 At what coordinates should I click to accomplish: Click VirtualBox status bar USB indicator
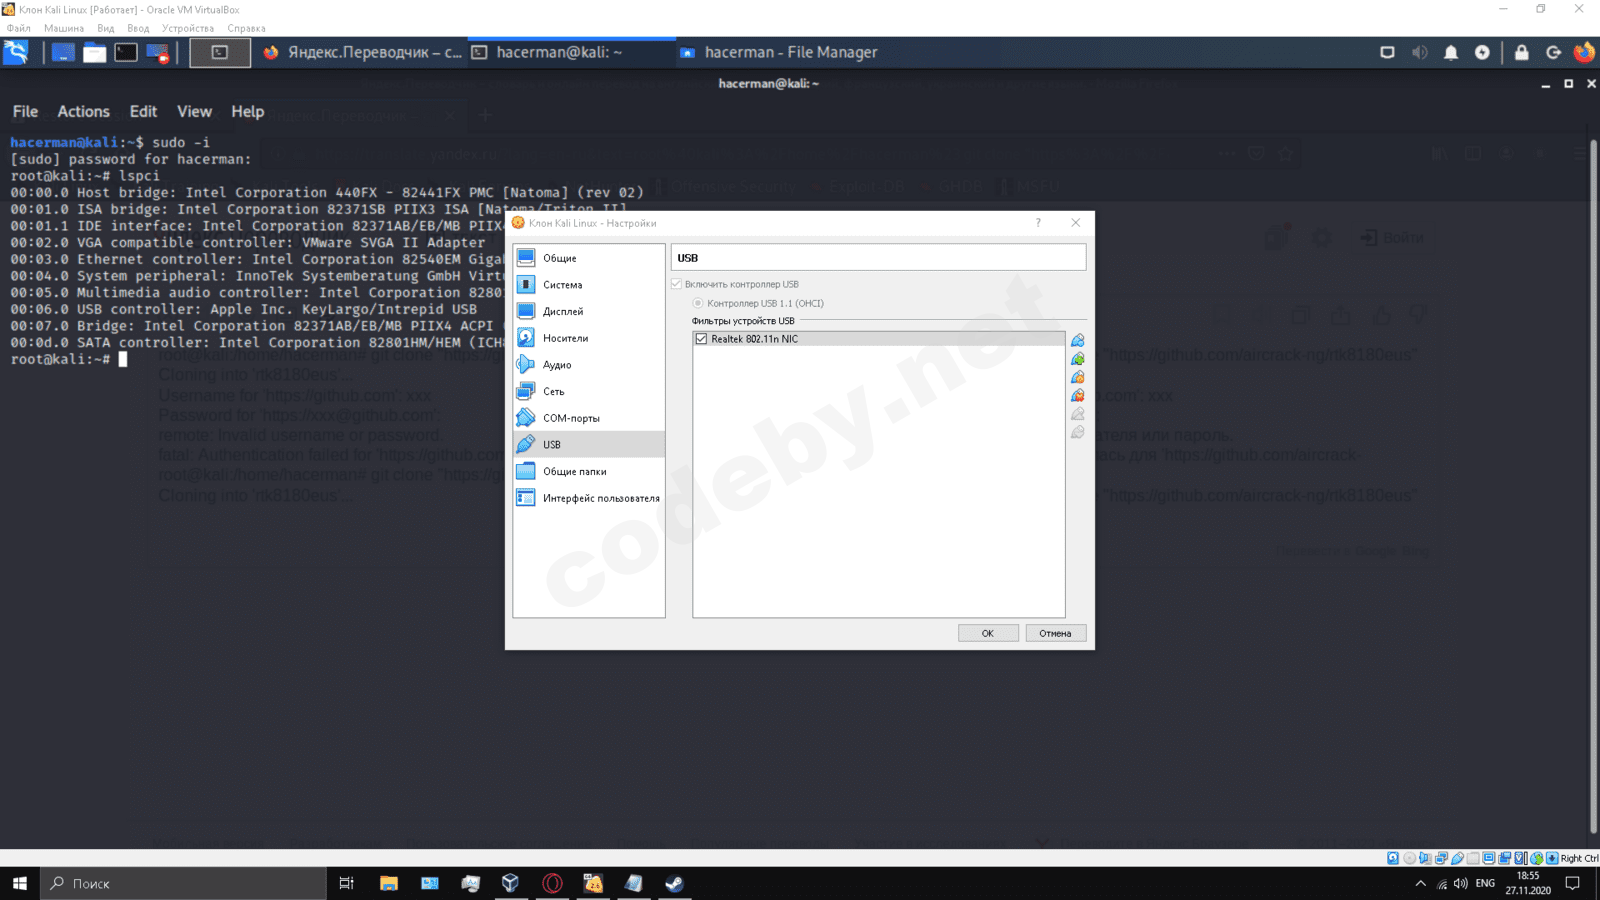(x=1457, y=858)
